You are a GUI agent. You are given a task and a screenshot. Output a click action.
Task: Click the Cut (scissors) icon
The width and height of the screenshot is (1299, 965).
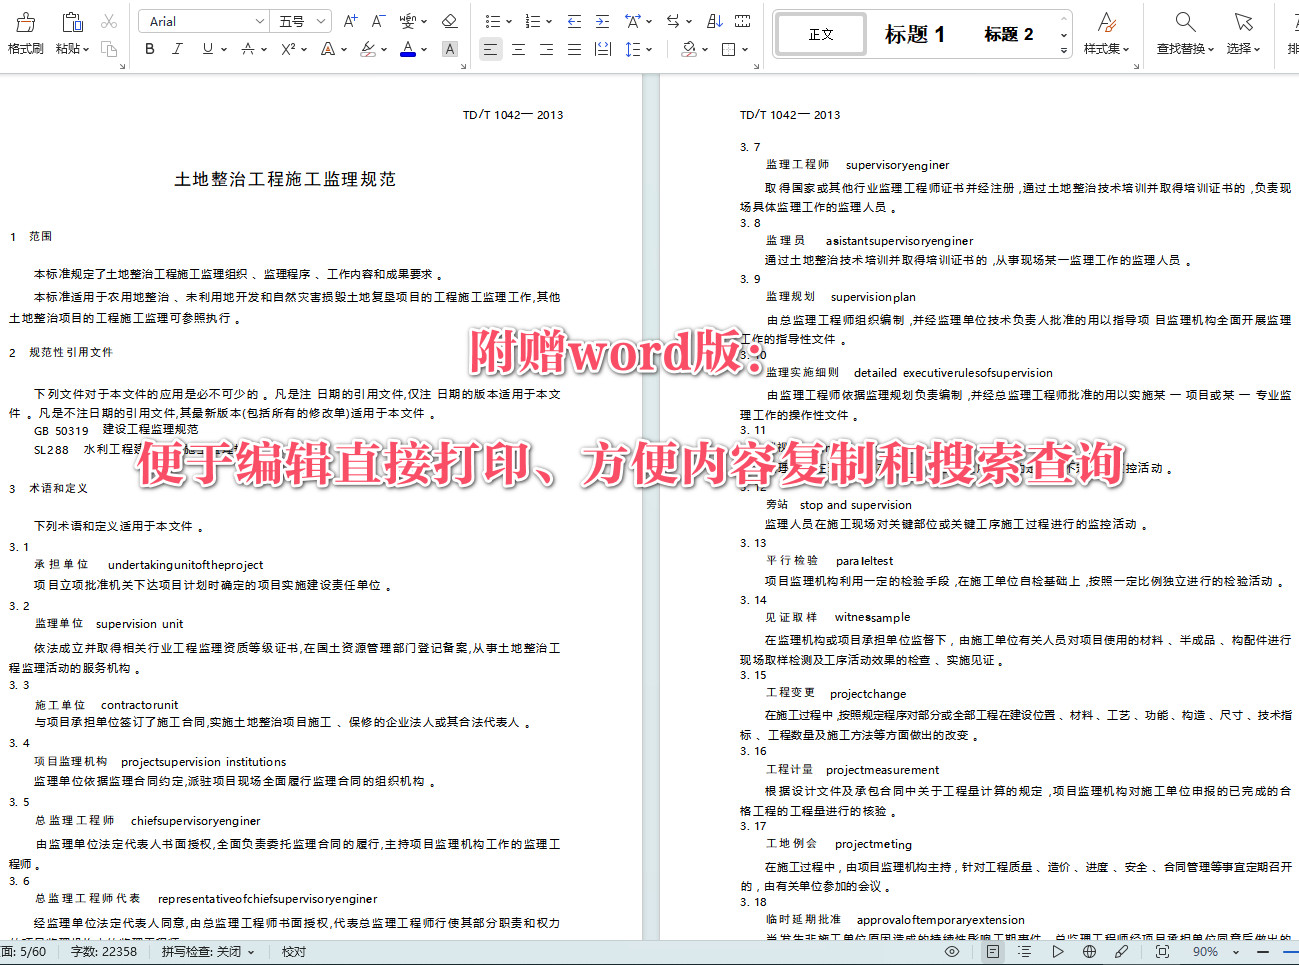tap(110, 20)
